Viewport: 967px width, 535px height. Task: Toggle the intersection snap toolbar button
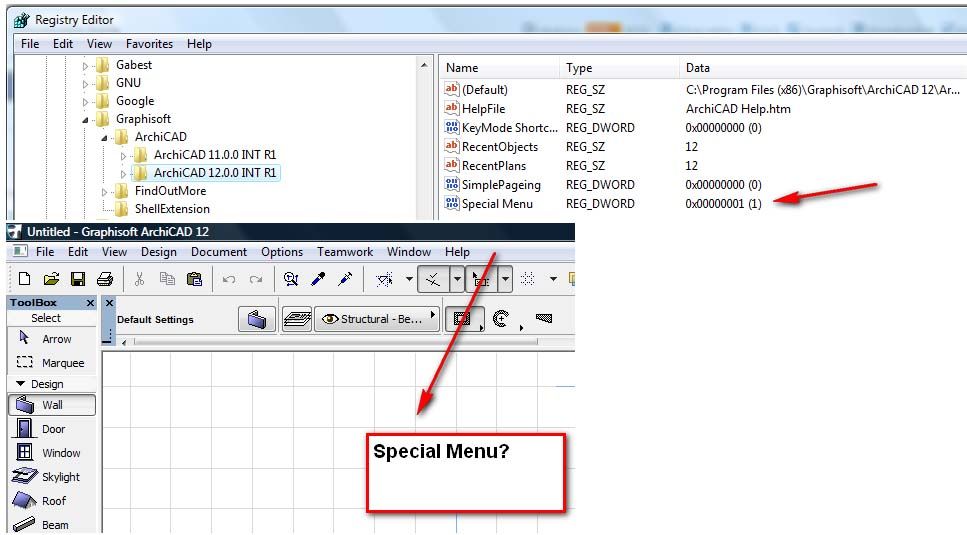[x=434, y=279]
